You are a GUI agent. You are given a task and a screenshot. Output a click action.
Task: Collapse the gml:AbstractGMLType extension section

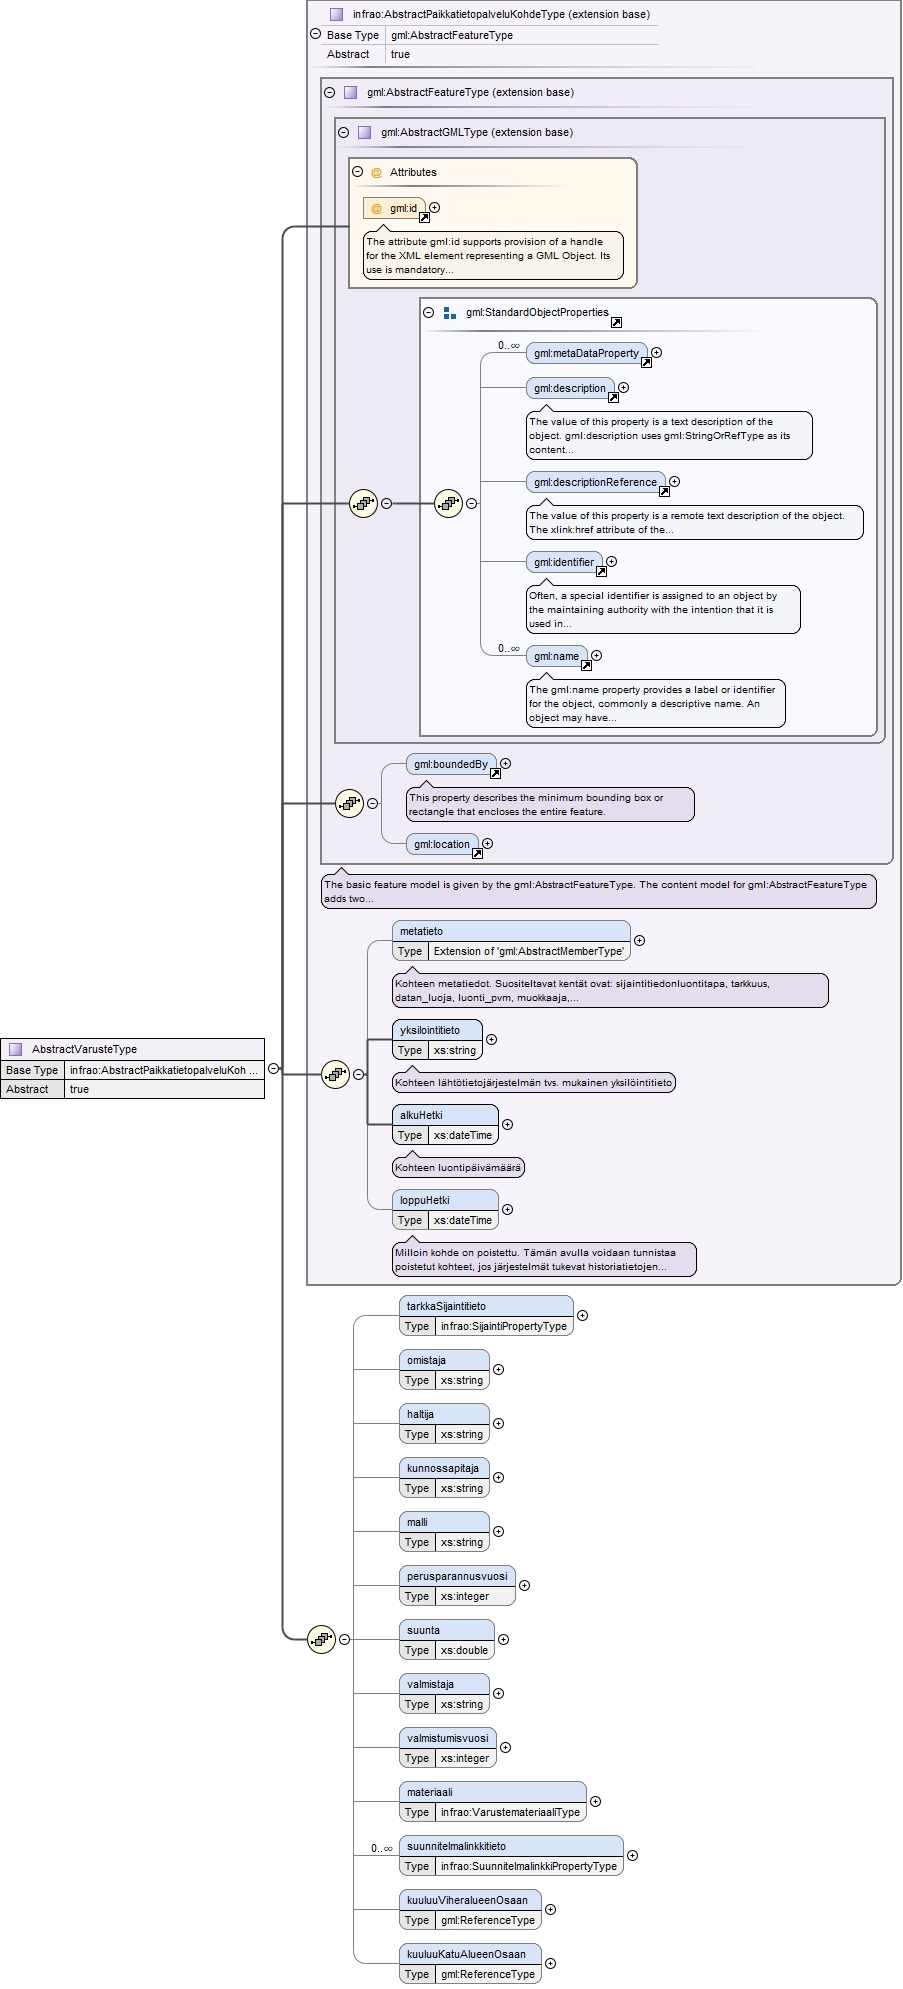click(344, 132)
